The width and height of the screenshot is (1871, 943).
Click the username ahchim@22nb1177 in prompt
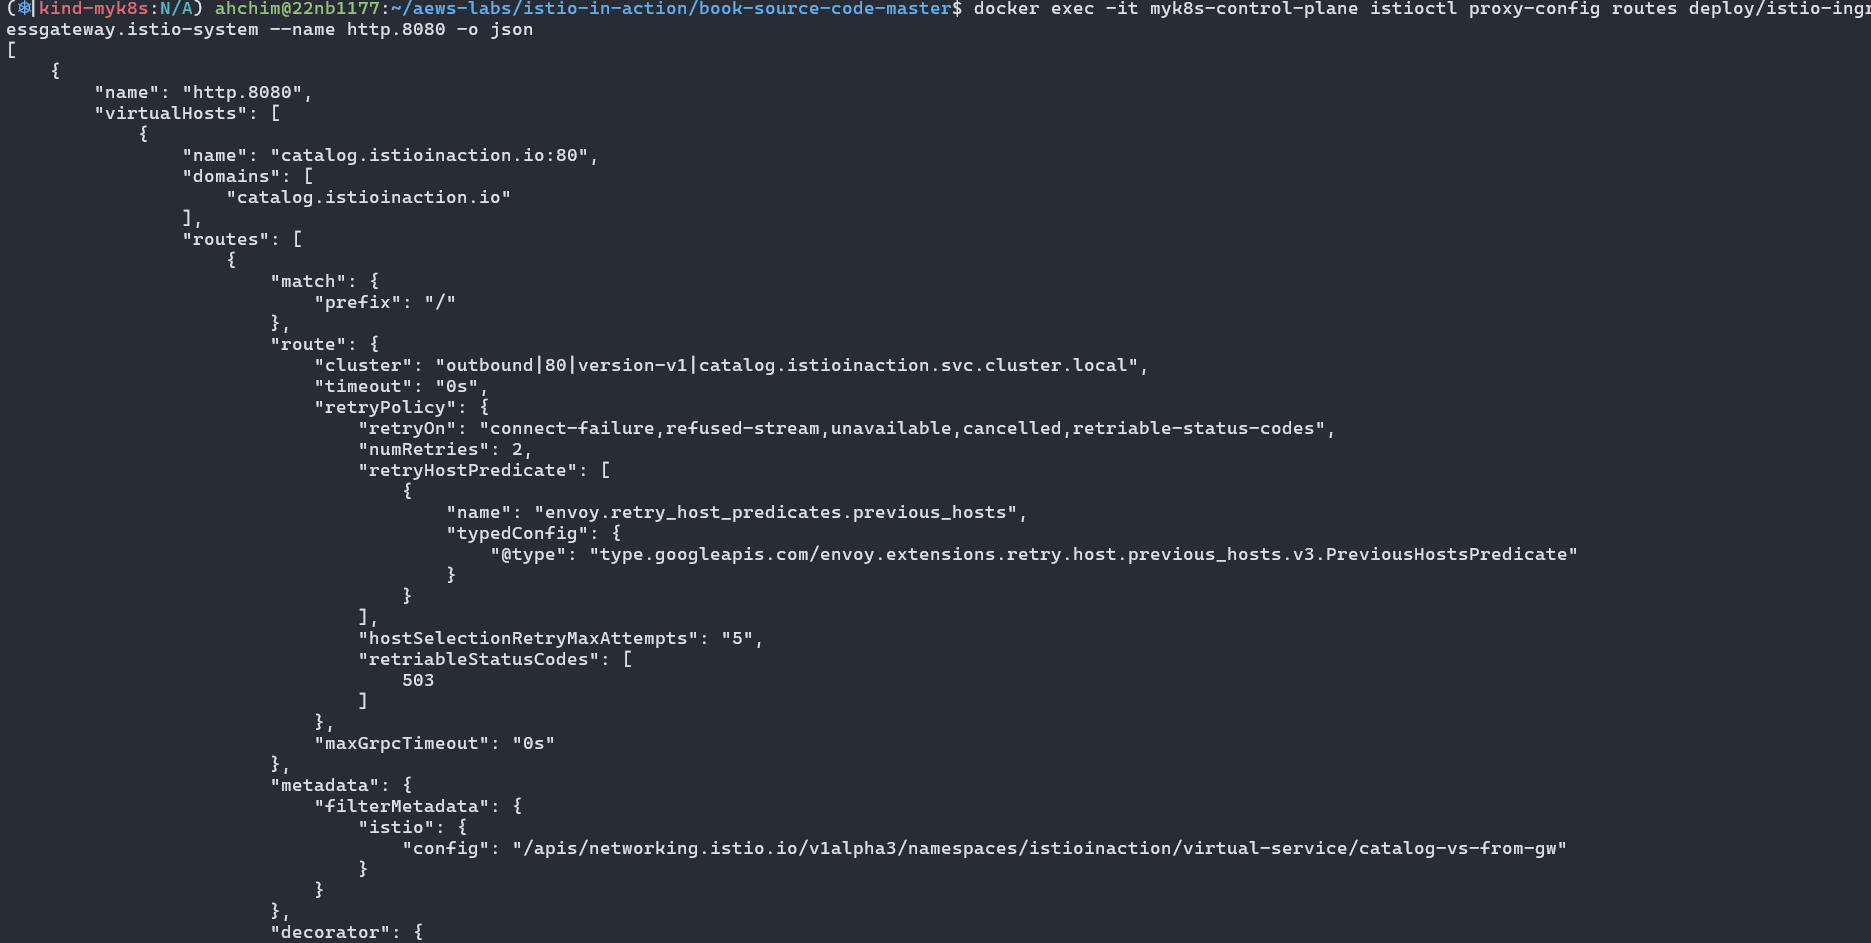(x=297, y=8)
